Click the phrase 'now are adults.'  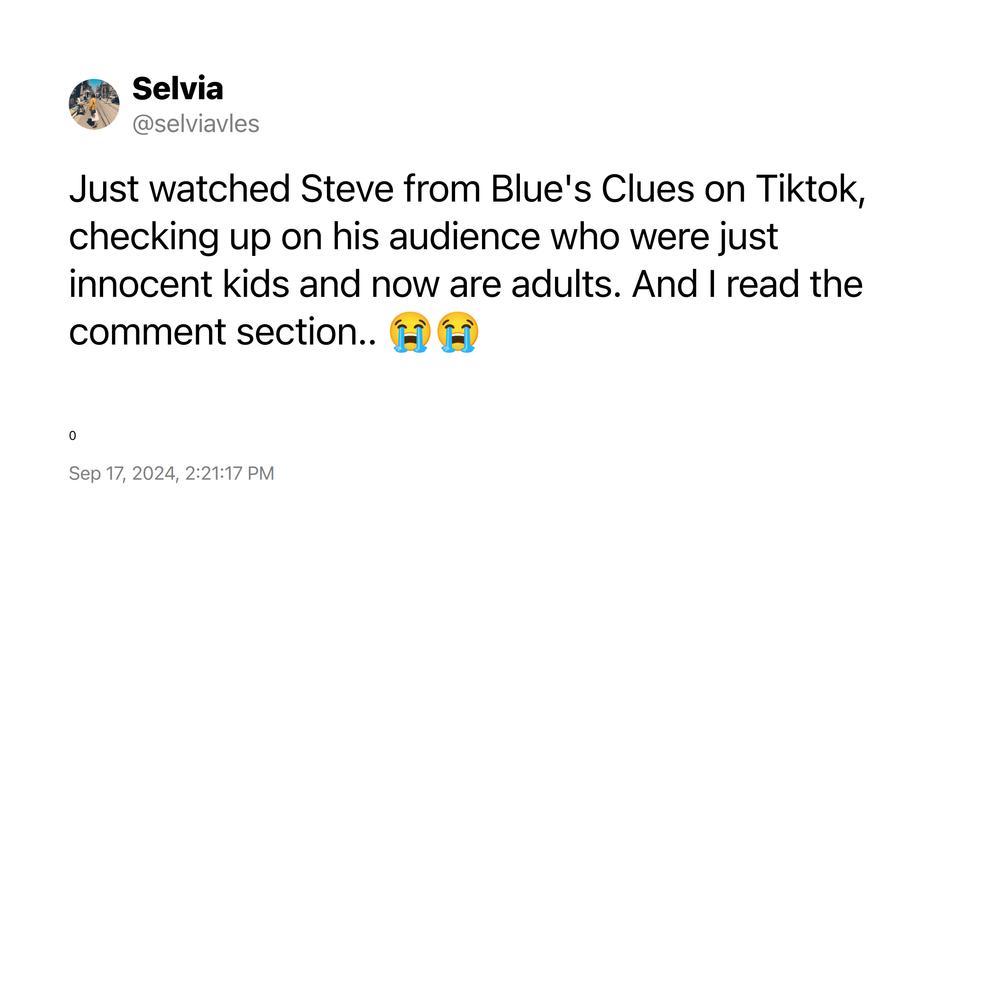(496, 284)
